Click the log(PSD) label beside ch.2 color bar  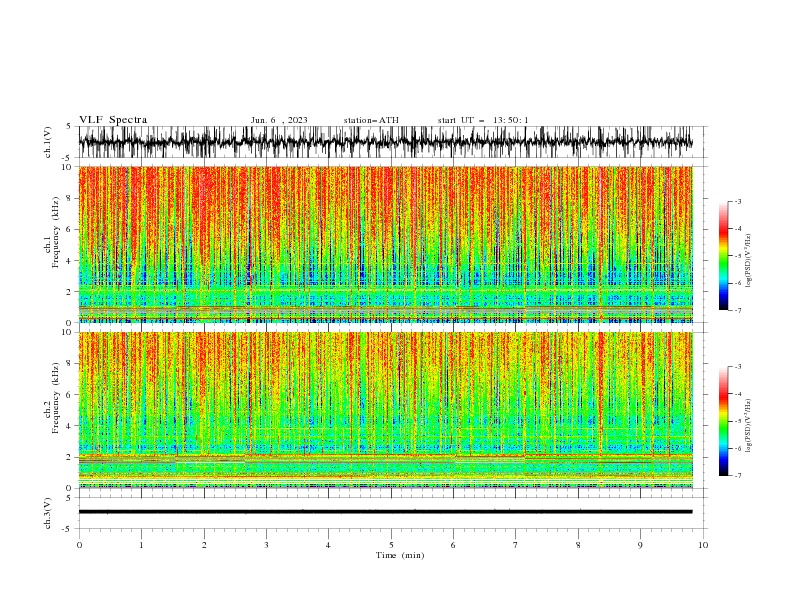pyautogui.click(x=749, y=426)
